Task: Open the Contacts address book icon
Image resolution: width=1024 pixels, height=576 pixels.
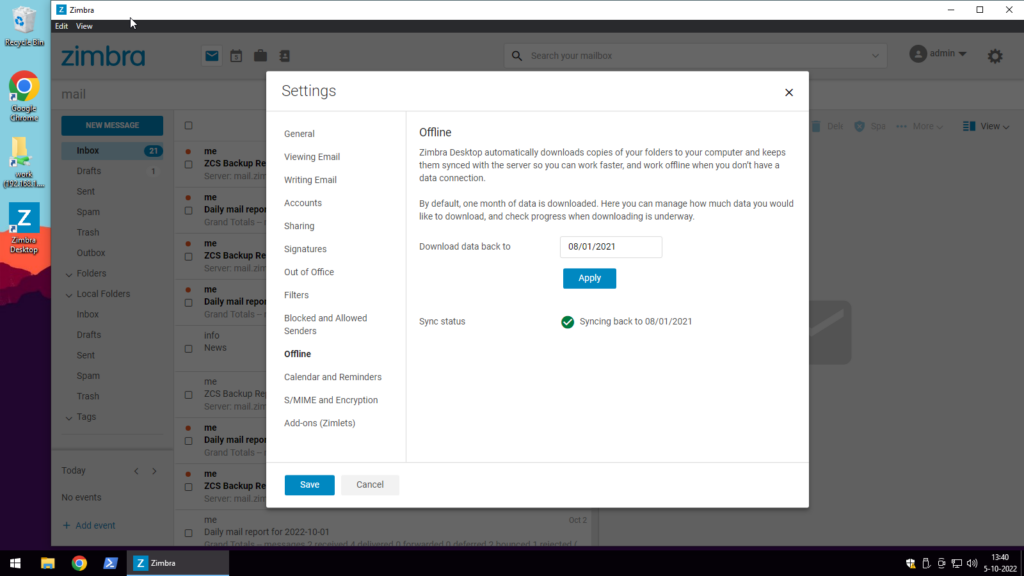Action: point(284,55)
